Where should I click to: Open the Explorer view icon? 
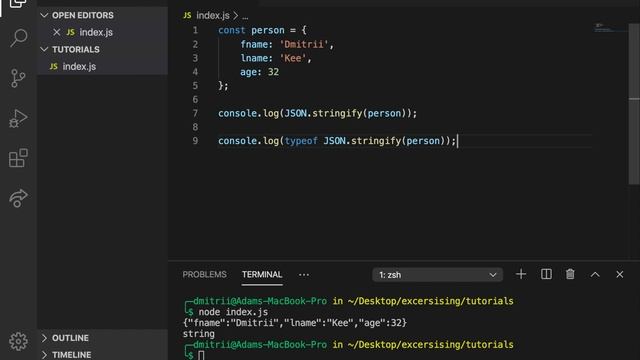[18, 4]
